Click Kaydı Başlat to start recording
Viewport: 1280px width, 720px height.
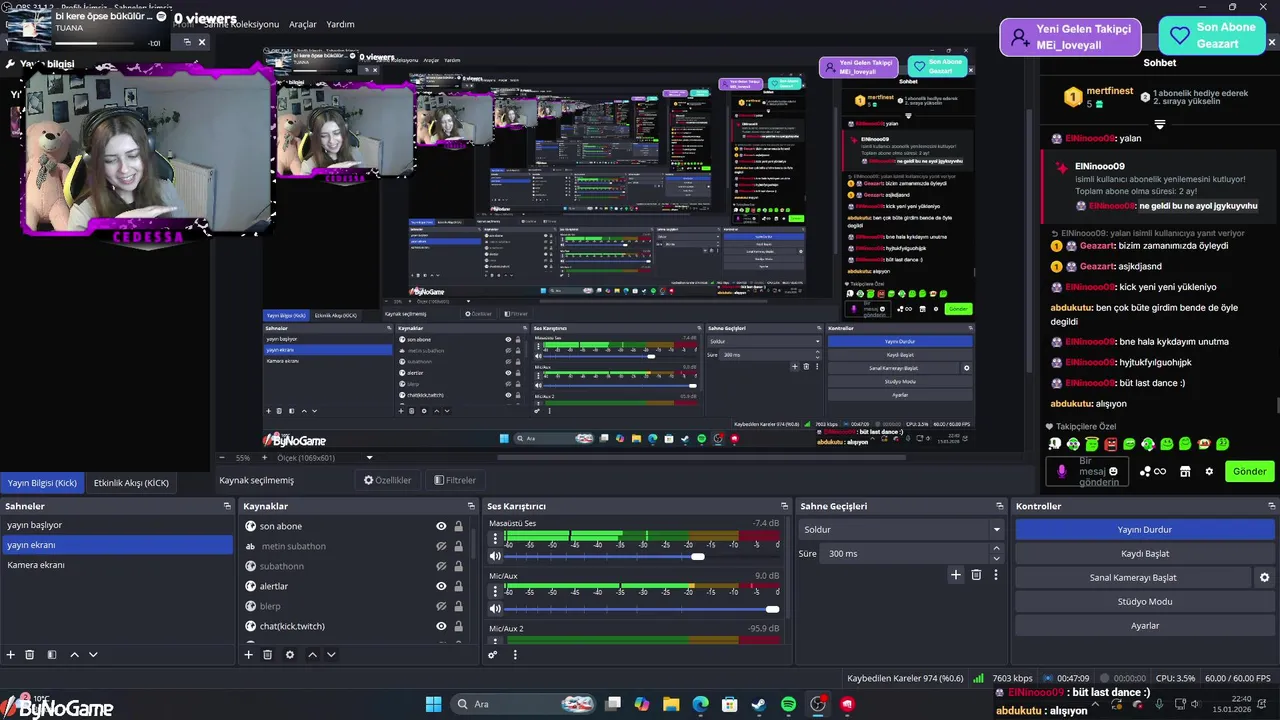click(x=1145, y=553)
